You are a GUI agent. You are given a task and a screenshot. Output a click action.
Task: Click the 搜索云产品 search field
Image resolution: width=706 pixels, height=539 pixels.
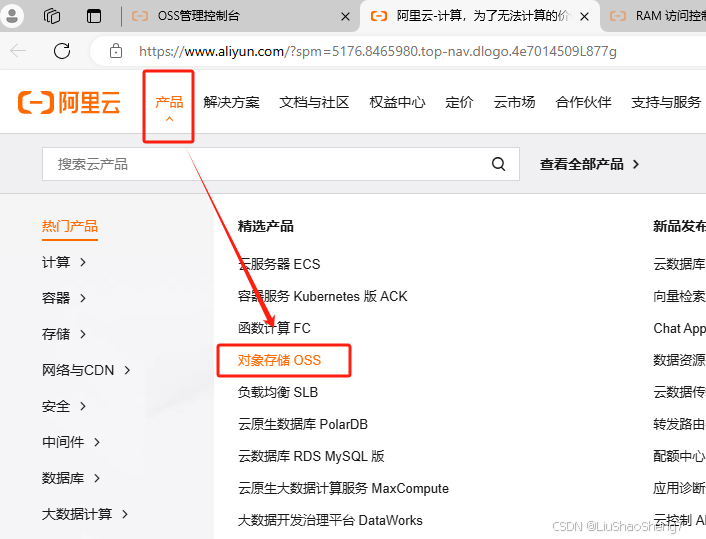(281, 164)
